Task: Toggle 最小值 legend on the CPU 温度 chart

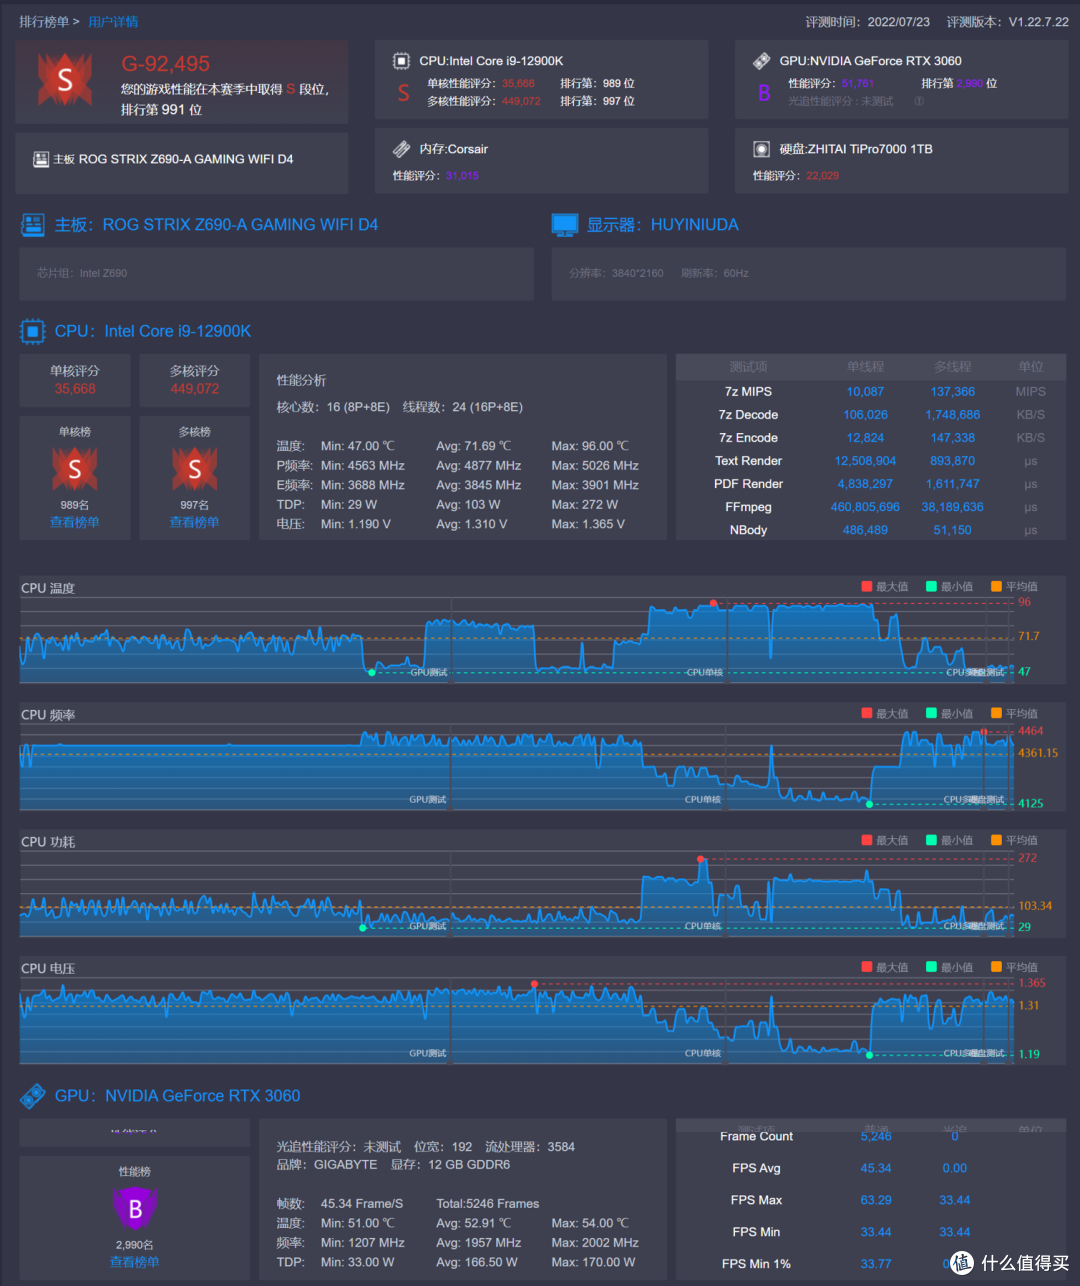Action: (x=949, y=587)
